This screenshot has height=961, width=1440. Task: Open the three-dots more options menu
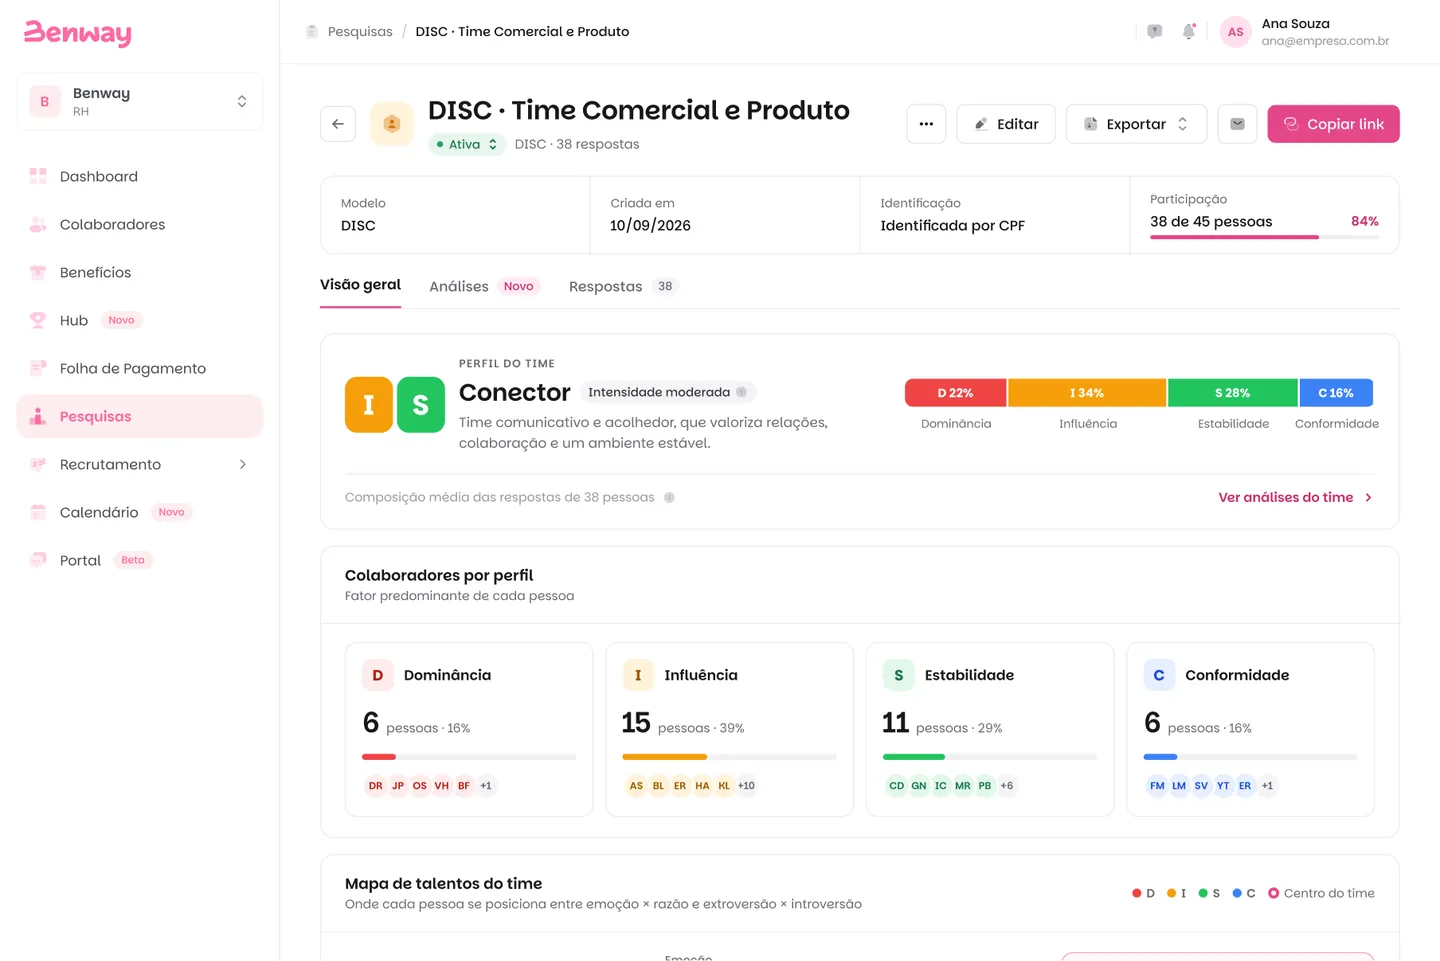coord(926,124)
